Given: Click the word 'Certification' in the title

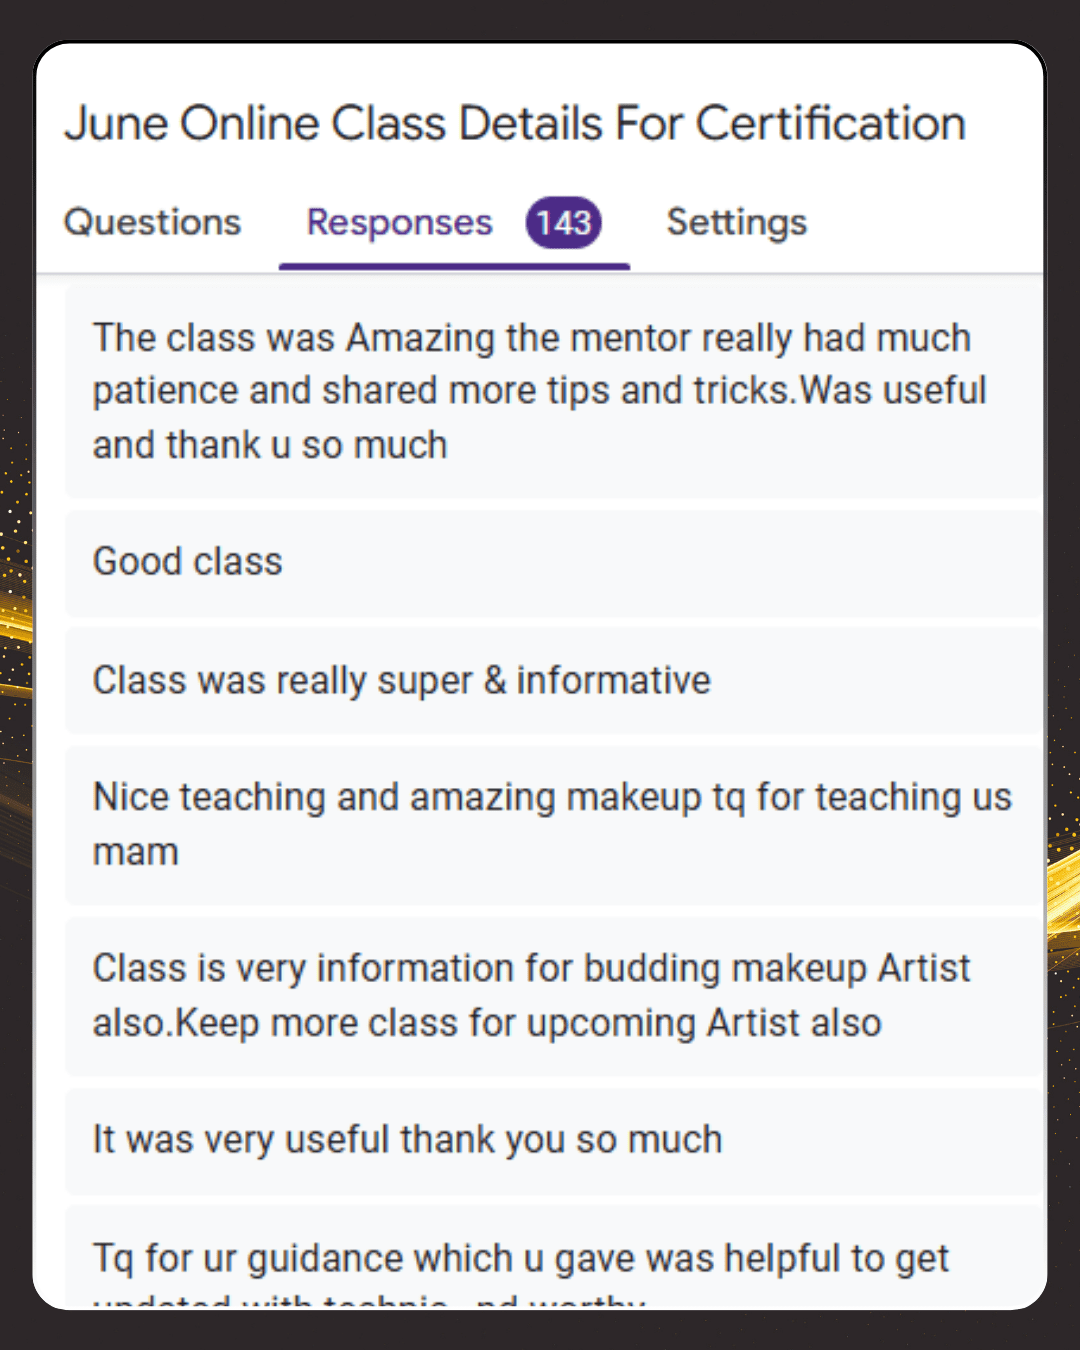Looking at the screenshot, I should (830, 124).
